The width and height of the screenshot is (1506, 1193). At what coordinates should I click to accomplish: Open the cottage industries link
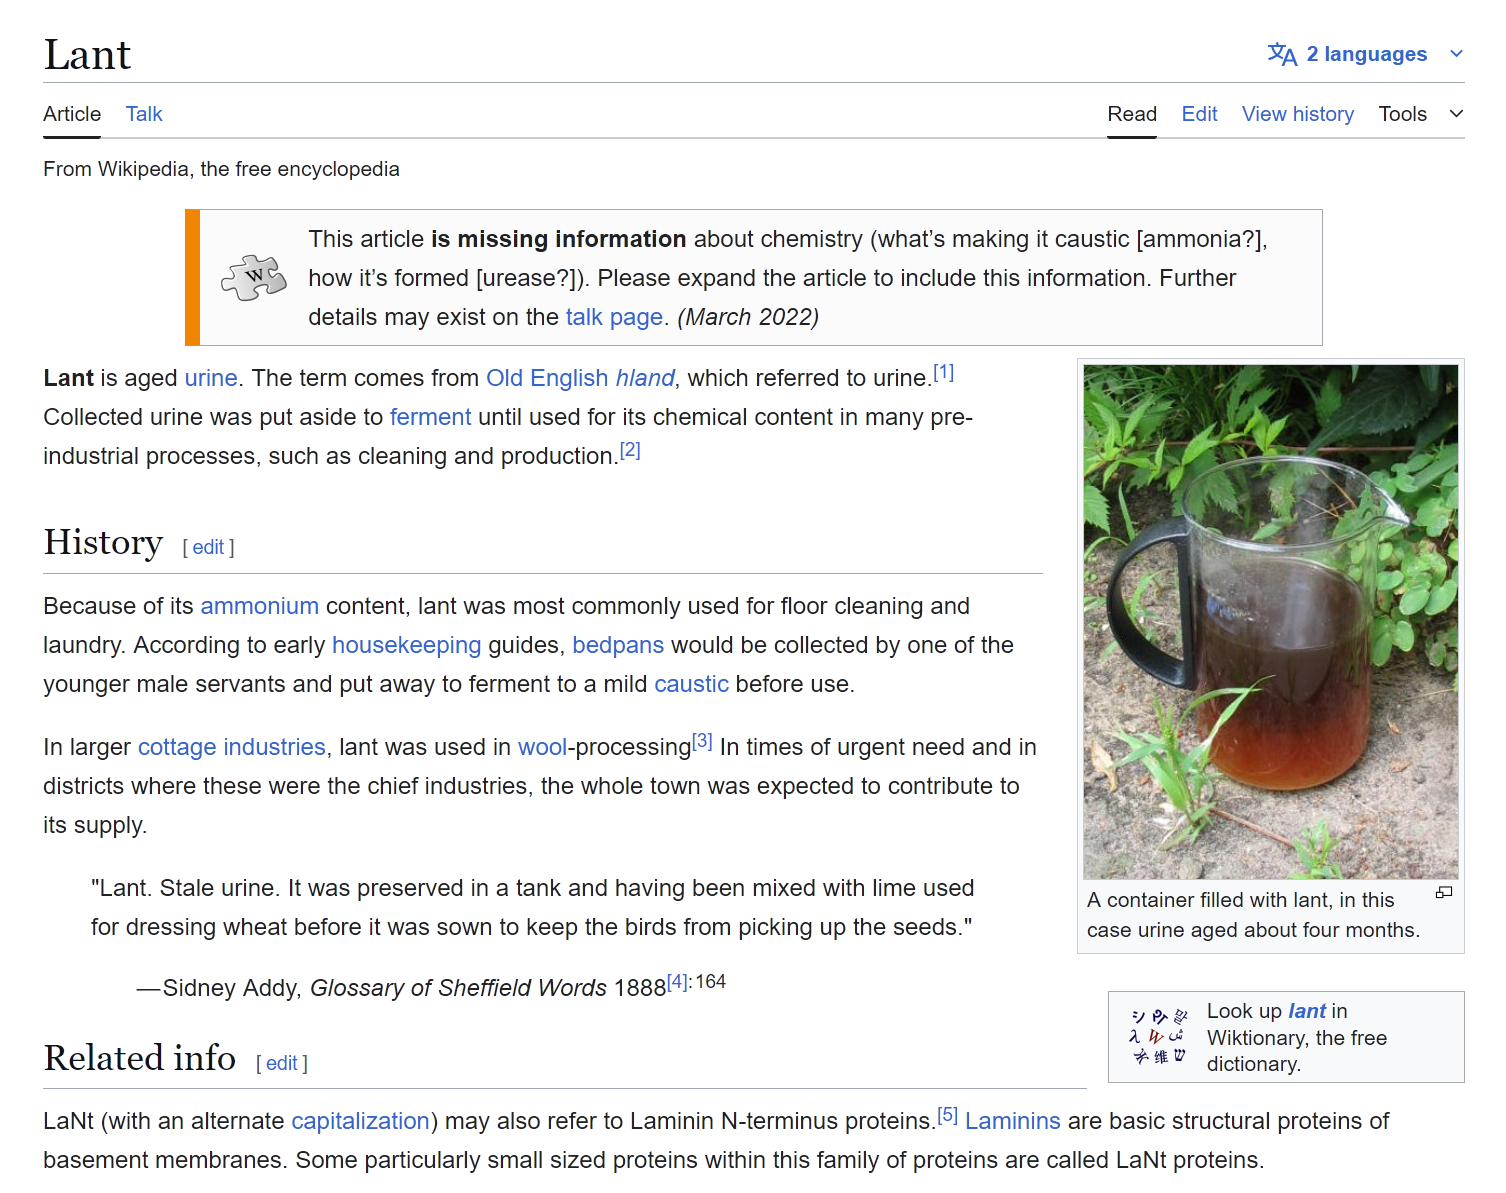click(x=232, y=747)
